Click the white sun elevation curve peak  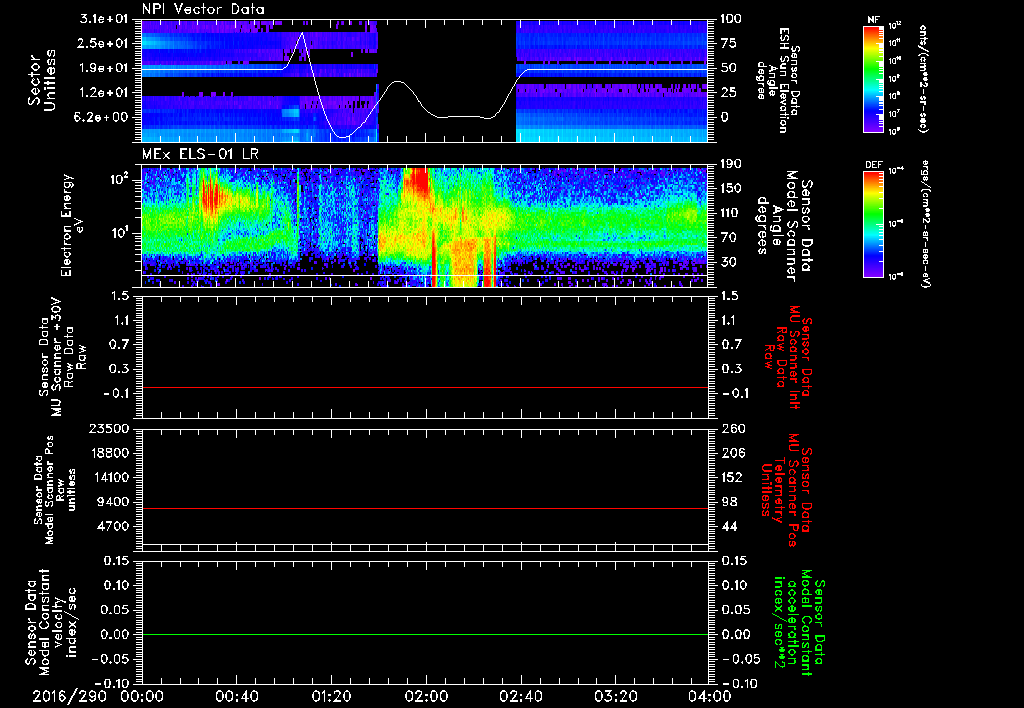(302, 33)
